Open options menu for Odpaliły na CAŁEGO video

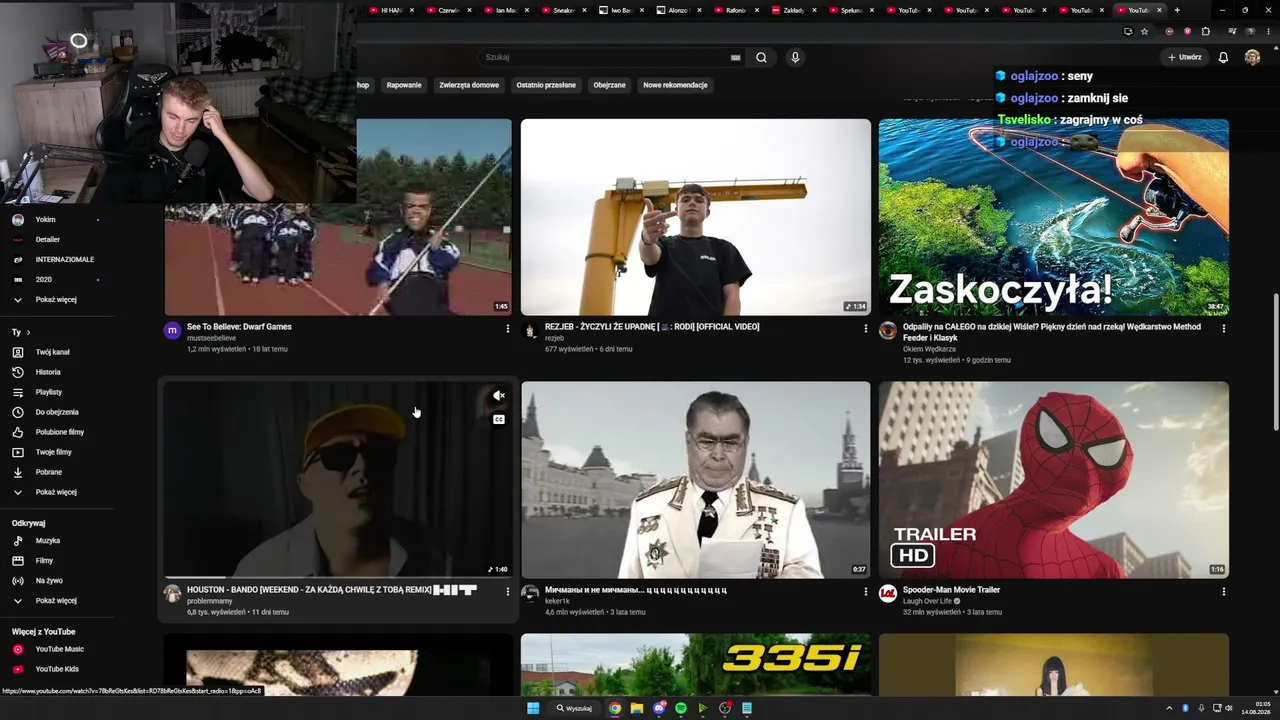click(1223, 329)
